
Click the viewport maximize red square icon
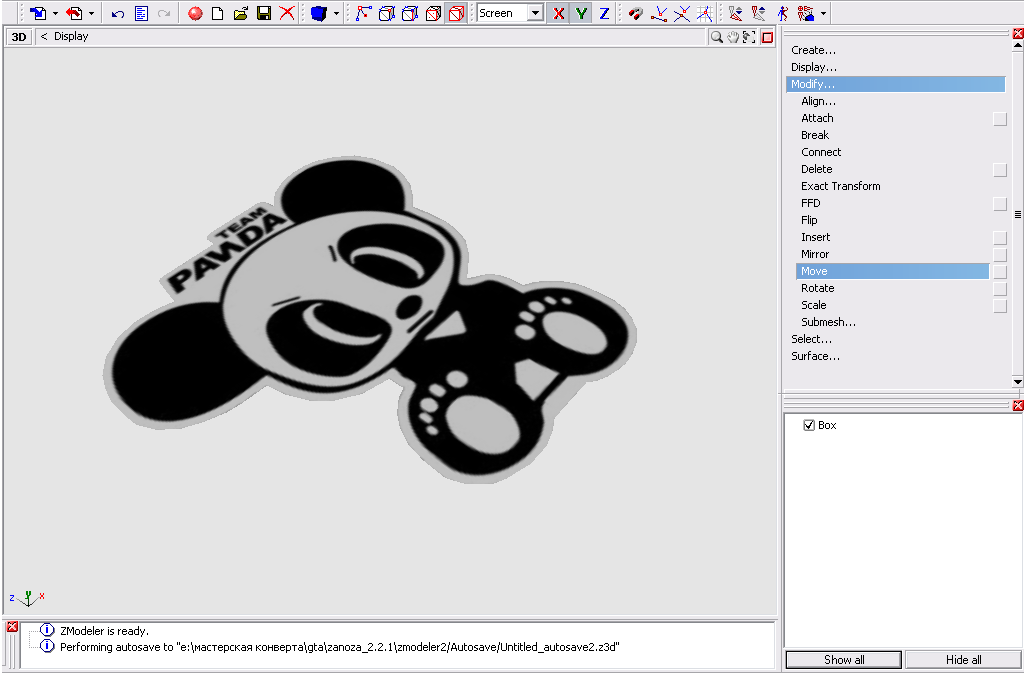coord(767,37)
